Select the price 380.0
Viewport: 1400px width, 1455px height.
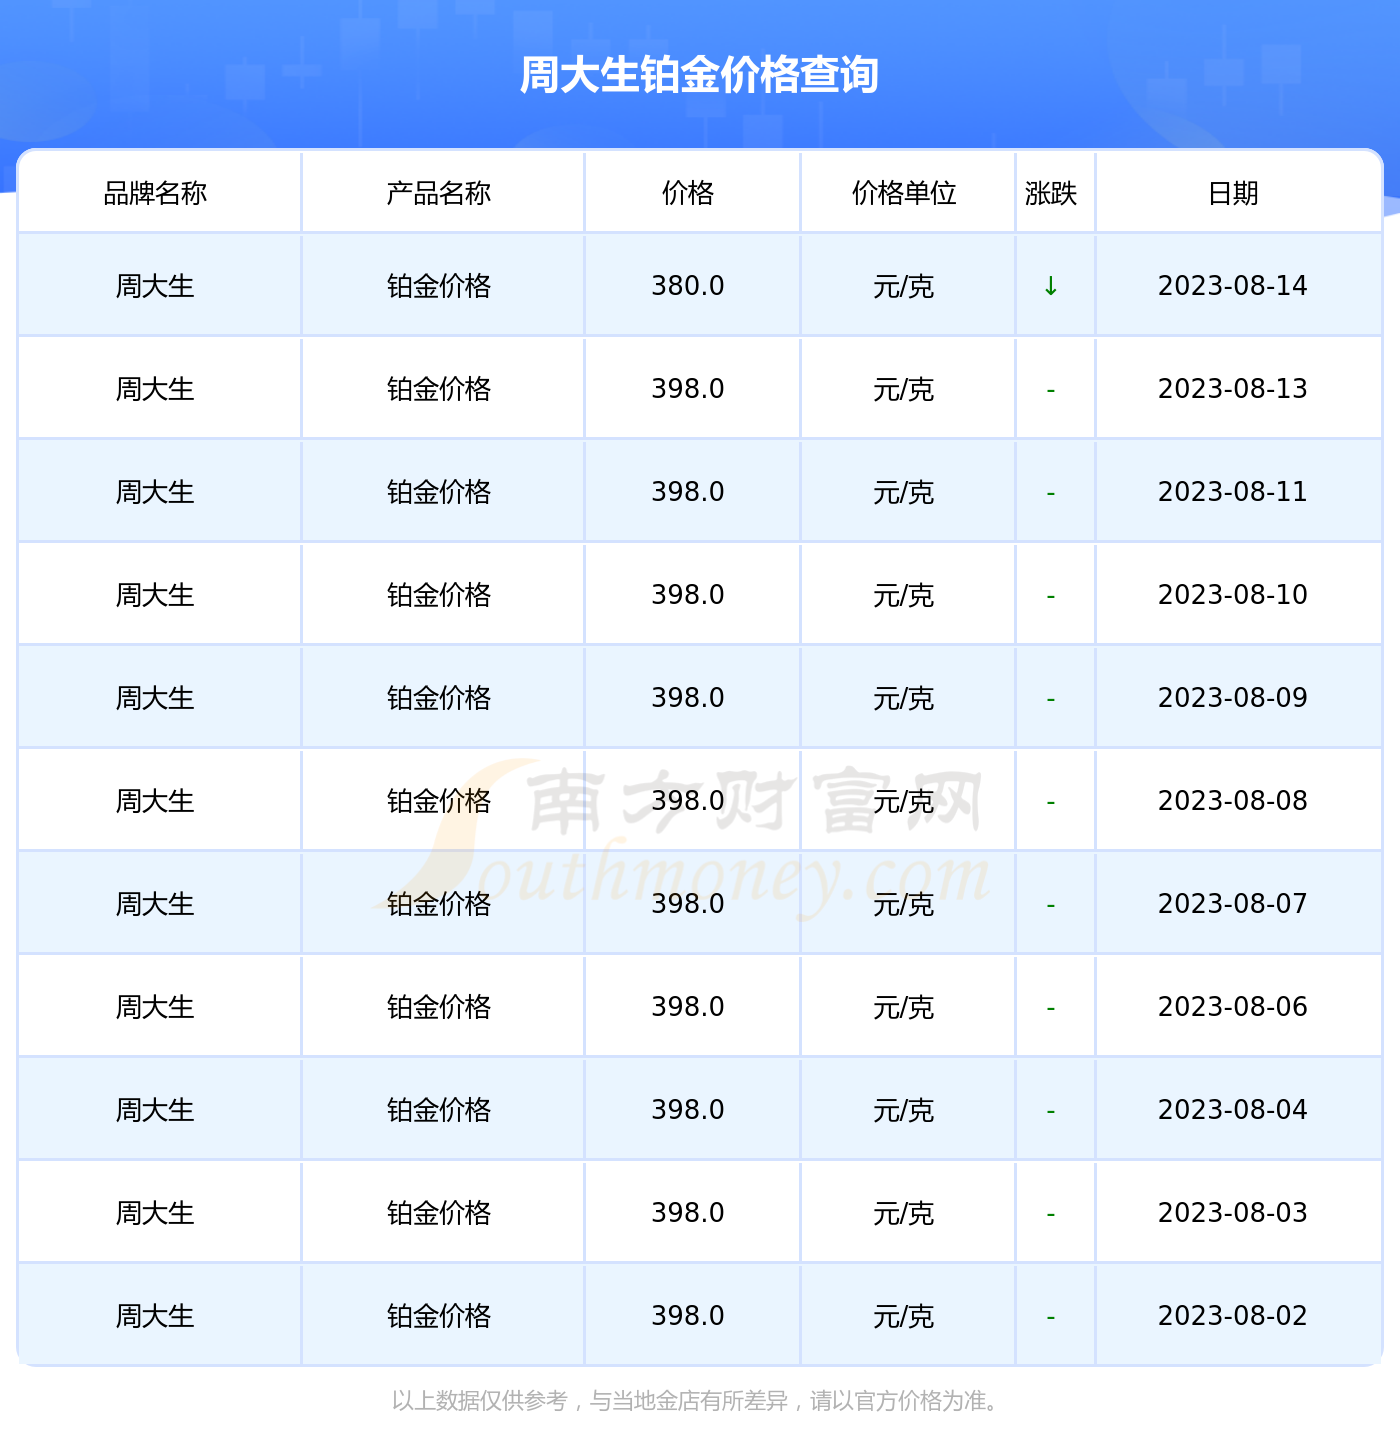click(x=688, y=286)
